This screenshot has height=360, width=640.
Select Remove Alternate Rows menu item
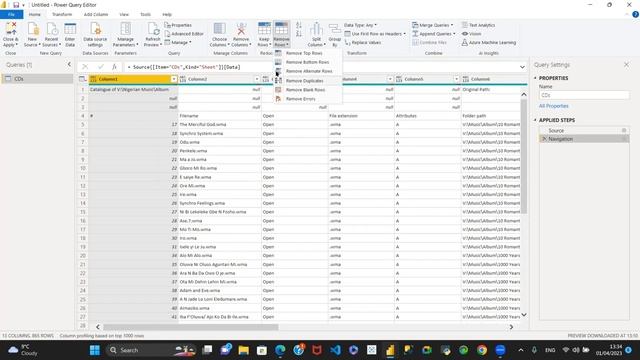[309, 71]
